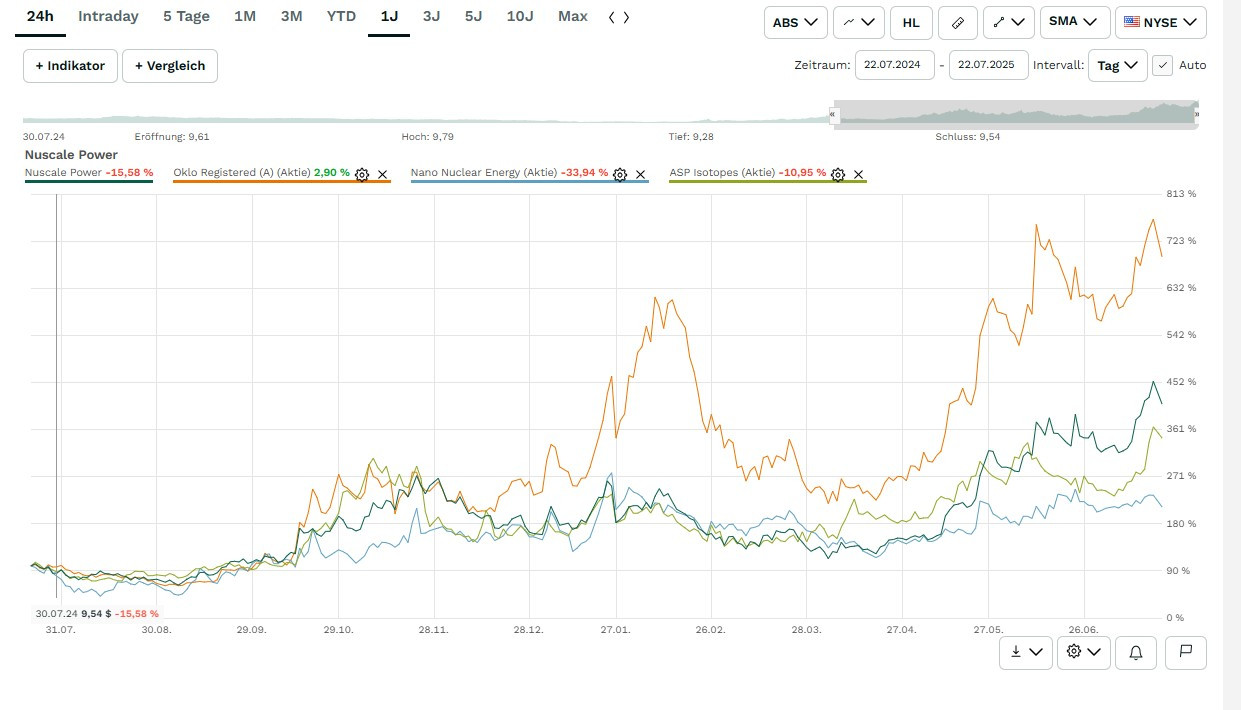1241x710 pixels.
Task: Remove ASP Isotopes comparison with X
Action: (x=858, y=174)
